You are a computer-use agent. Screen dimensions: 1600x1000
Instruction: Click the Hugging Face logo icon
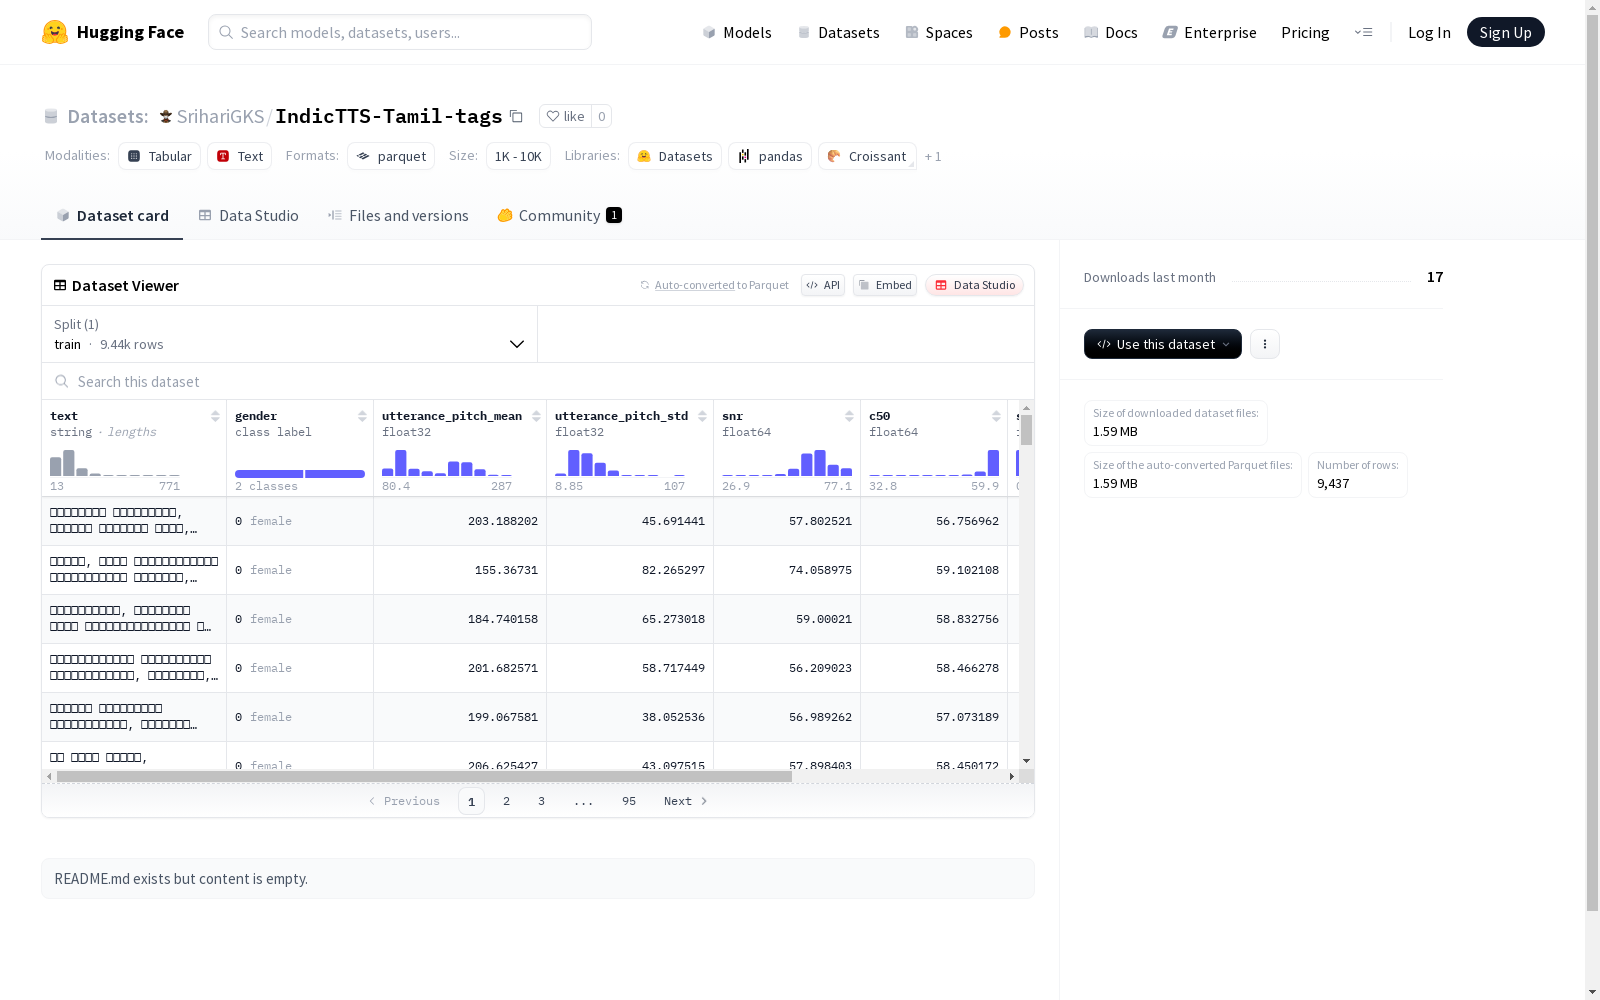point(55,32)
